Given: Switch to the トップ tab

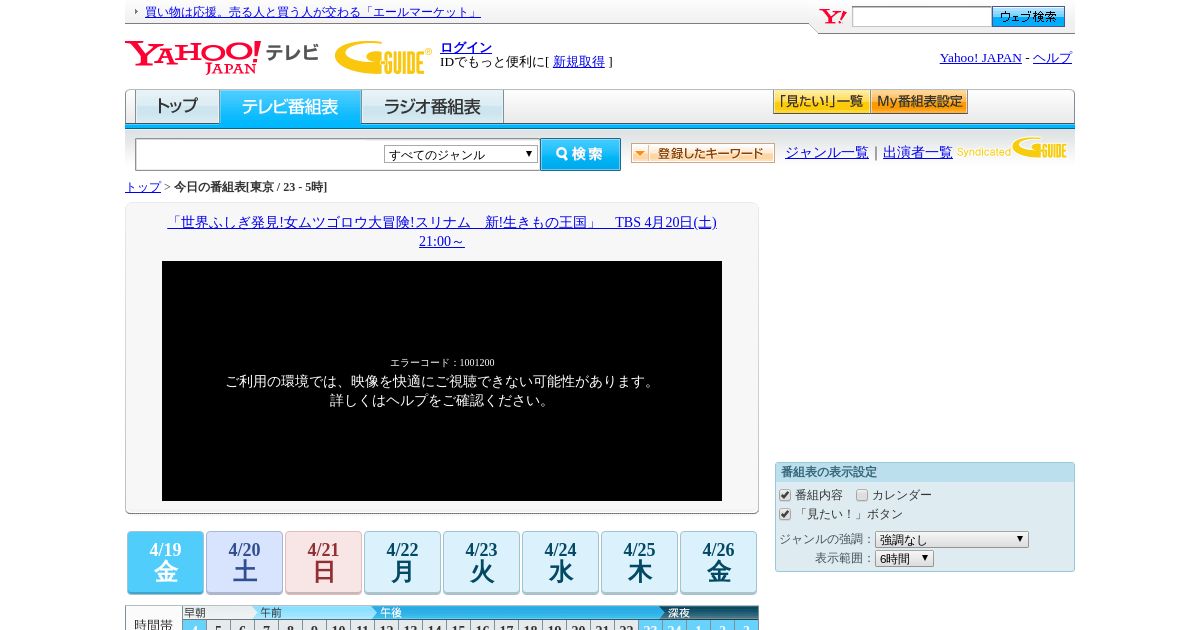Looking at the screenshot, I should click(177, 107).
